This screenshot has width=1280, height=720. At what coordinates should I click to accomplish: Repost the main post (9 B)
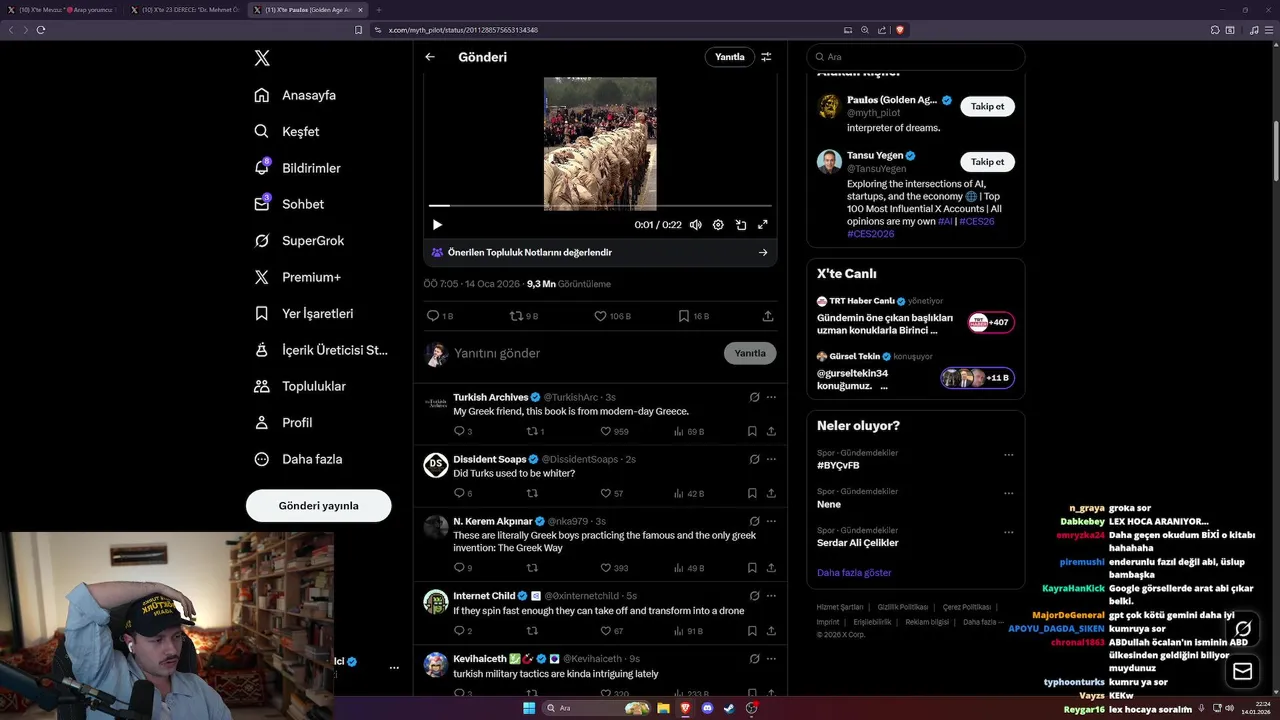click(x=517, y=316)
